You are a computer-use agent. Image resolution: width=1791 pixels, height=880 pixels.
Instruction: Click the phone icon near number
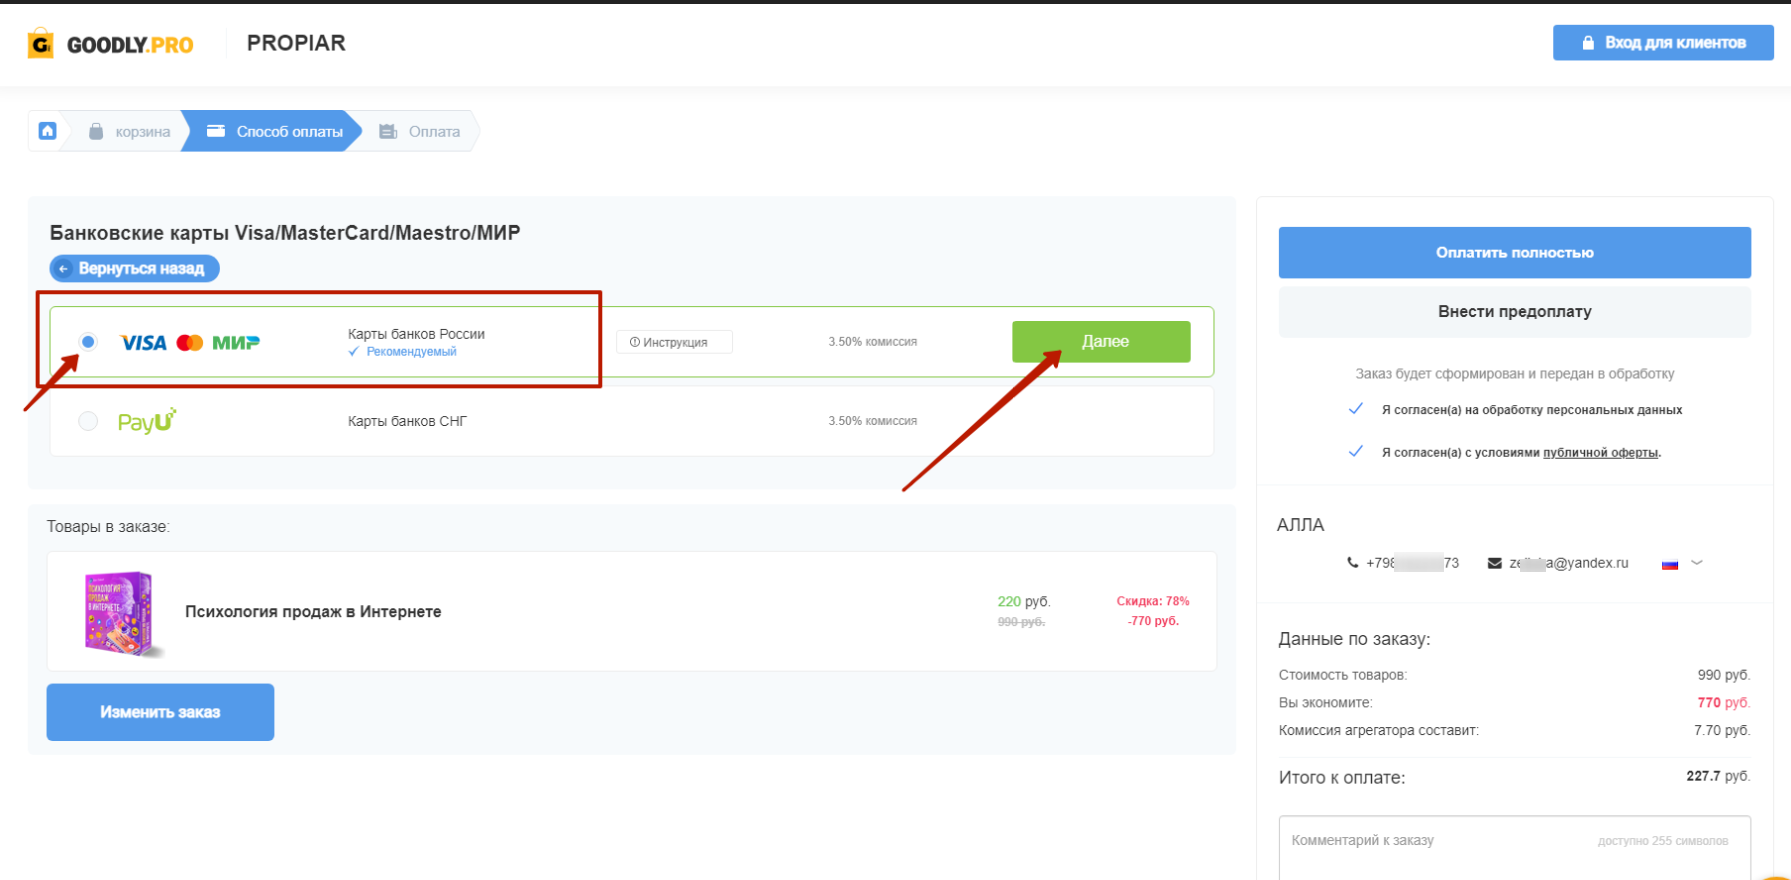click(1353, 563)
